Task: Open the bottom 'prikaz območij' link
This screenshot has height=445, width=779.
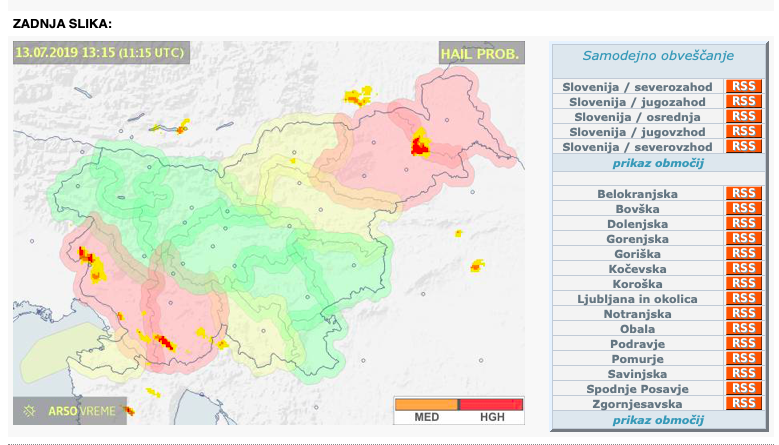Action: tap(658, 420)
